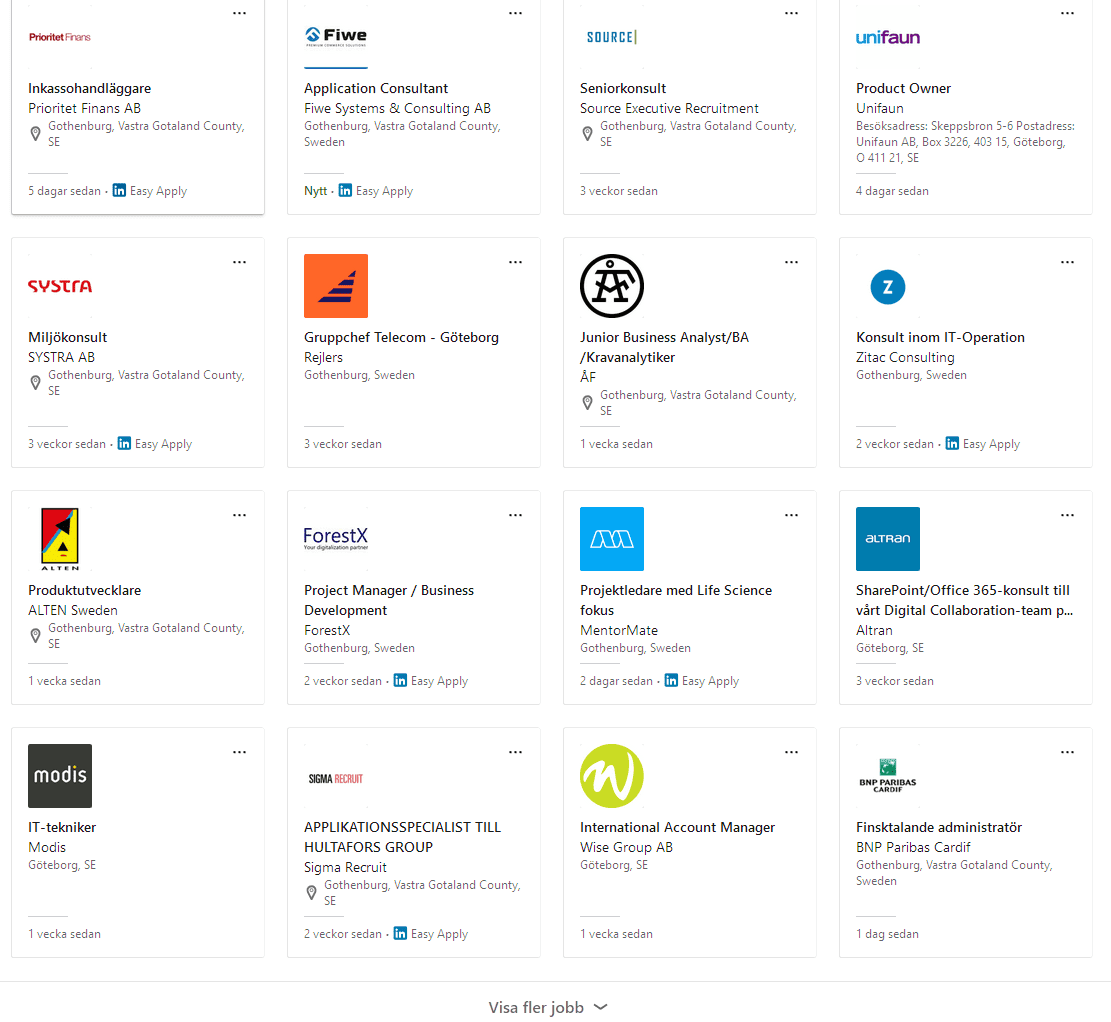This screenshot has height=1022, width=1111.
Task: Open three-dot menu on MentorMate job card
Action: point(791,515)
